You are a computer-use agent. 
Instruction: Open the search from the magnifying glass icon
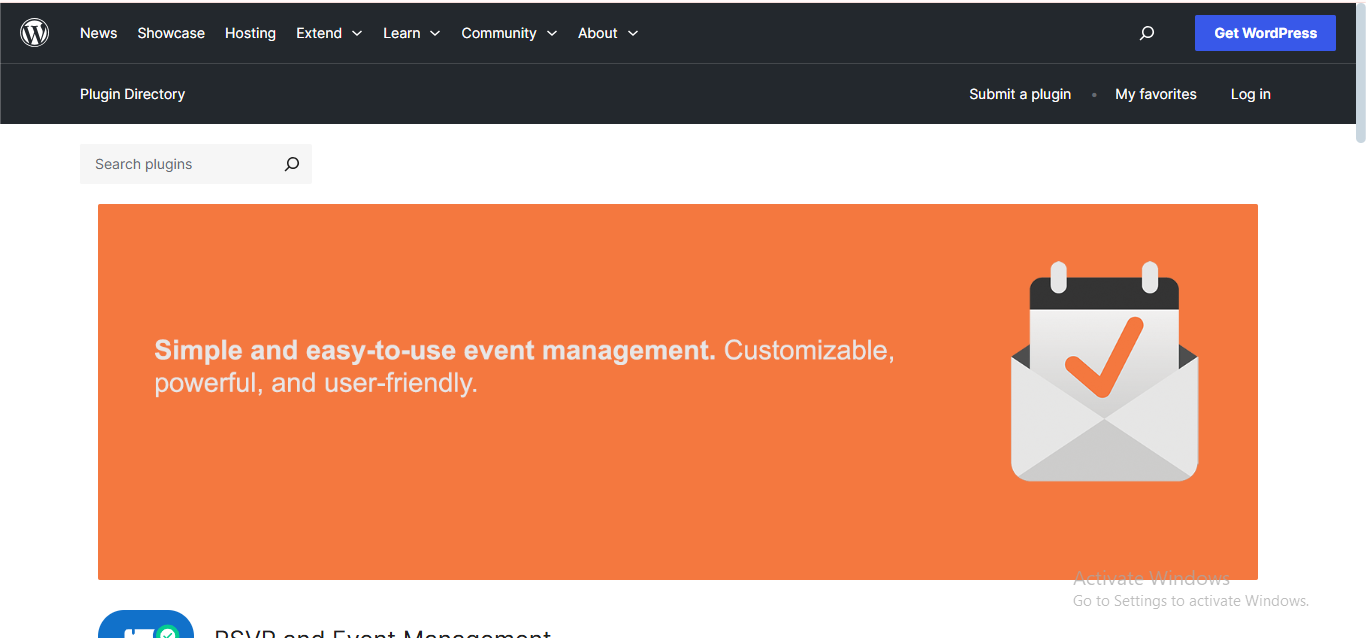[1146, 32]
